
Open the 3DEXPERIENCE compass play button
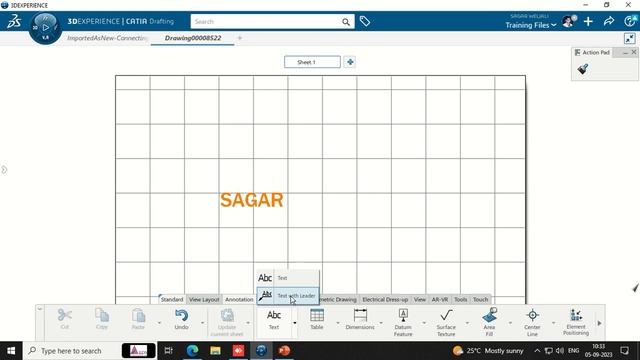tap(46, 27)
